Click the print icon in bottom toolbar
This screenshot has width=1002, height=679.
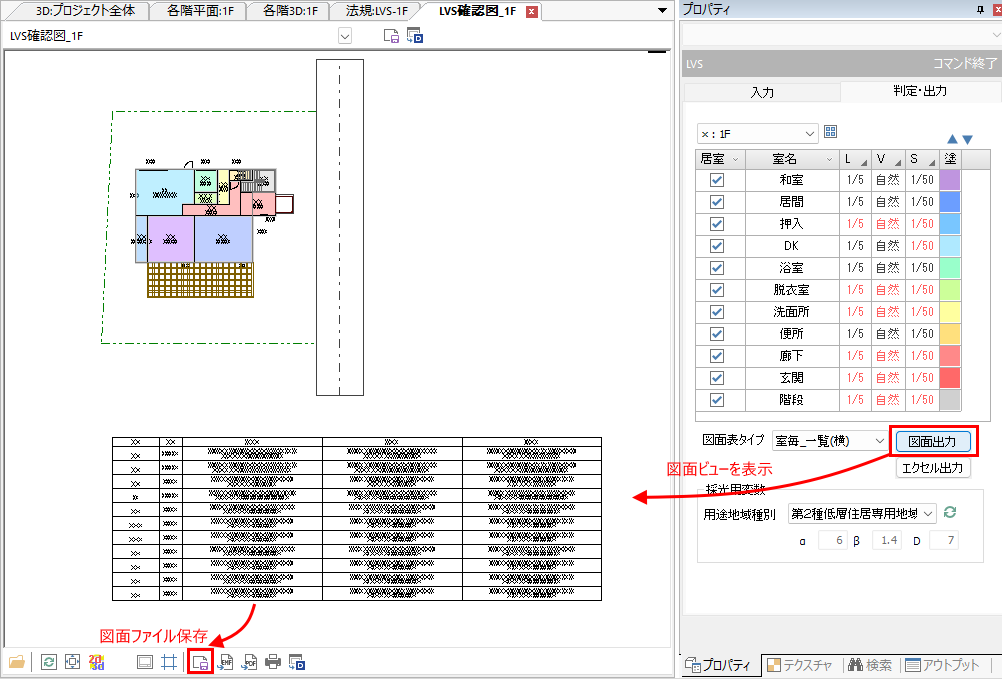pos(272,662)
